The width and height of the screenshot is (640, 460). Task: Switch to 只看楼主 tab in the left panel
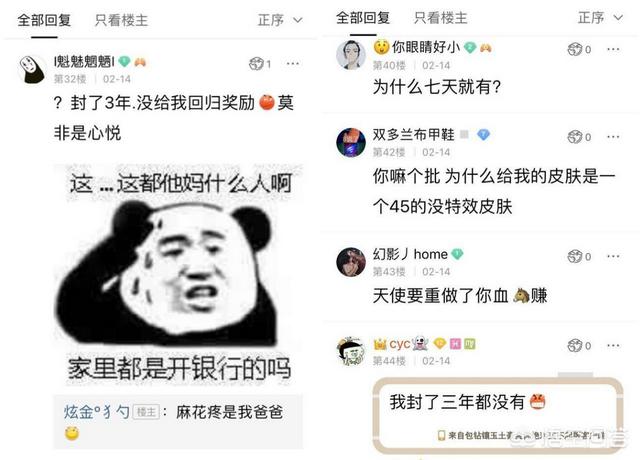[x=121, y=20]
